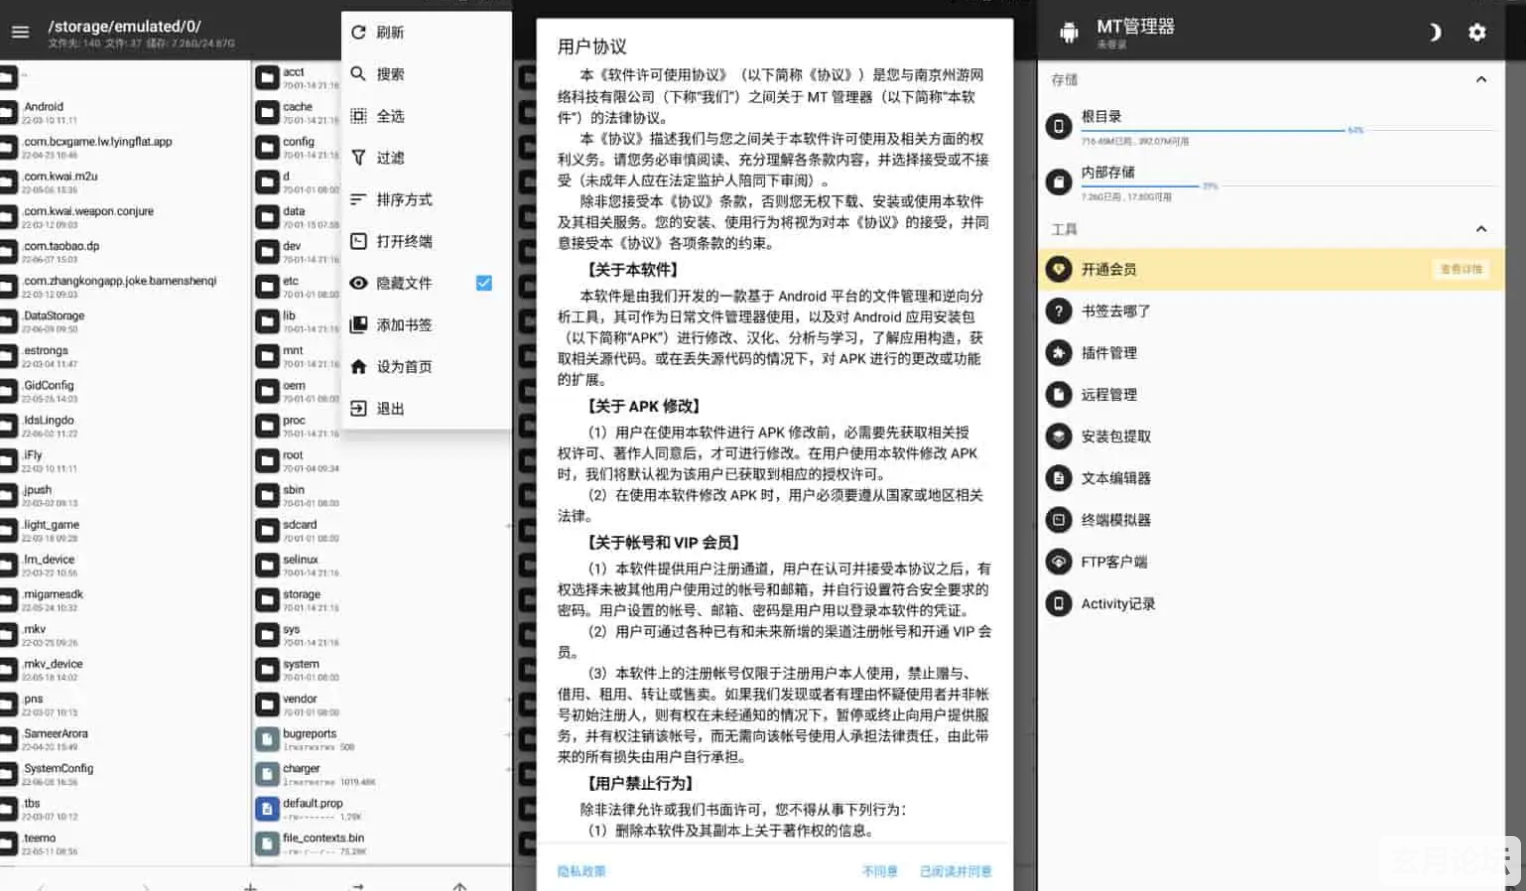Open 书签去哪了 question mark icon
This screenshot has height=891, width=1526.
coord(1058,311)
